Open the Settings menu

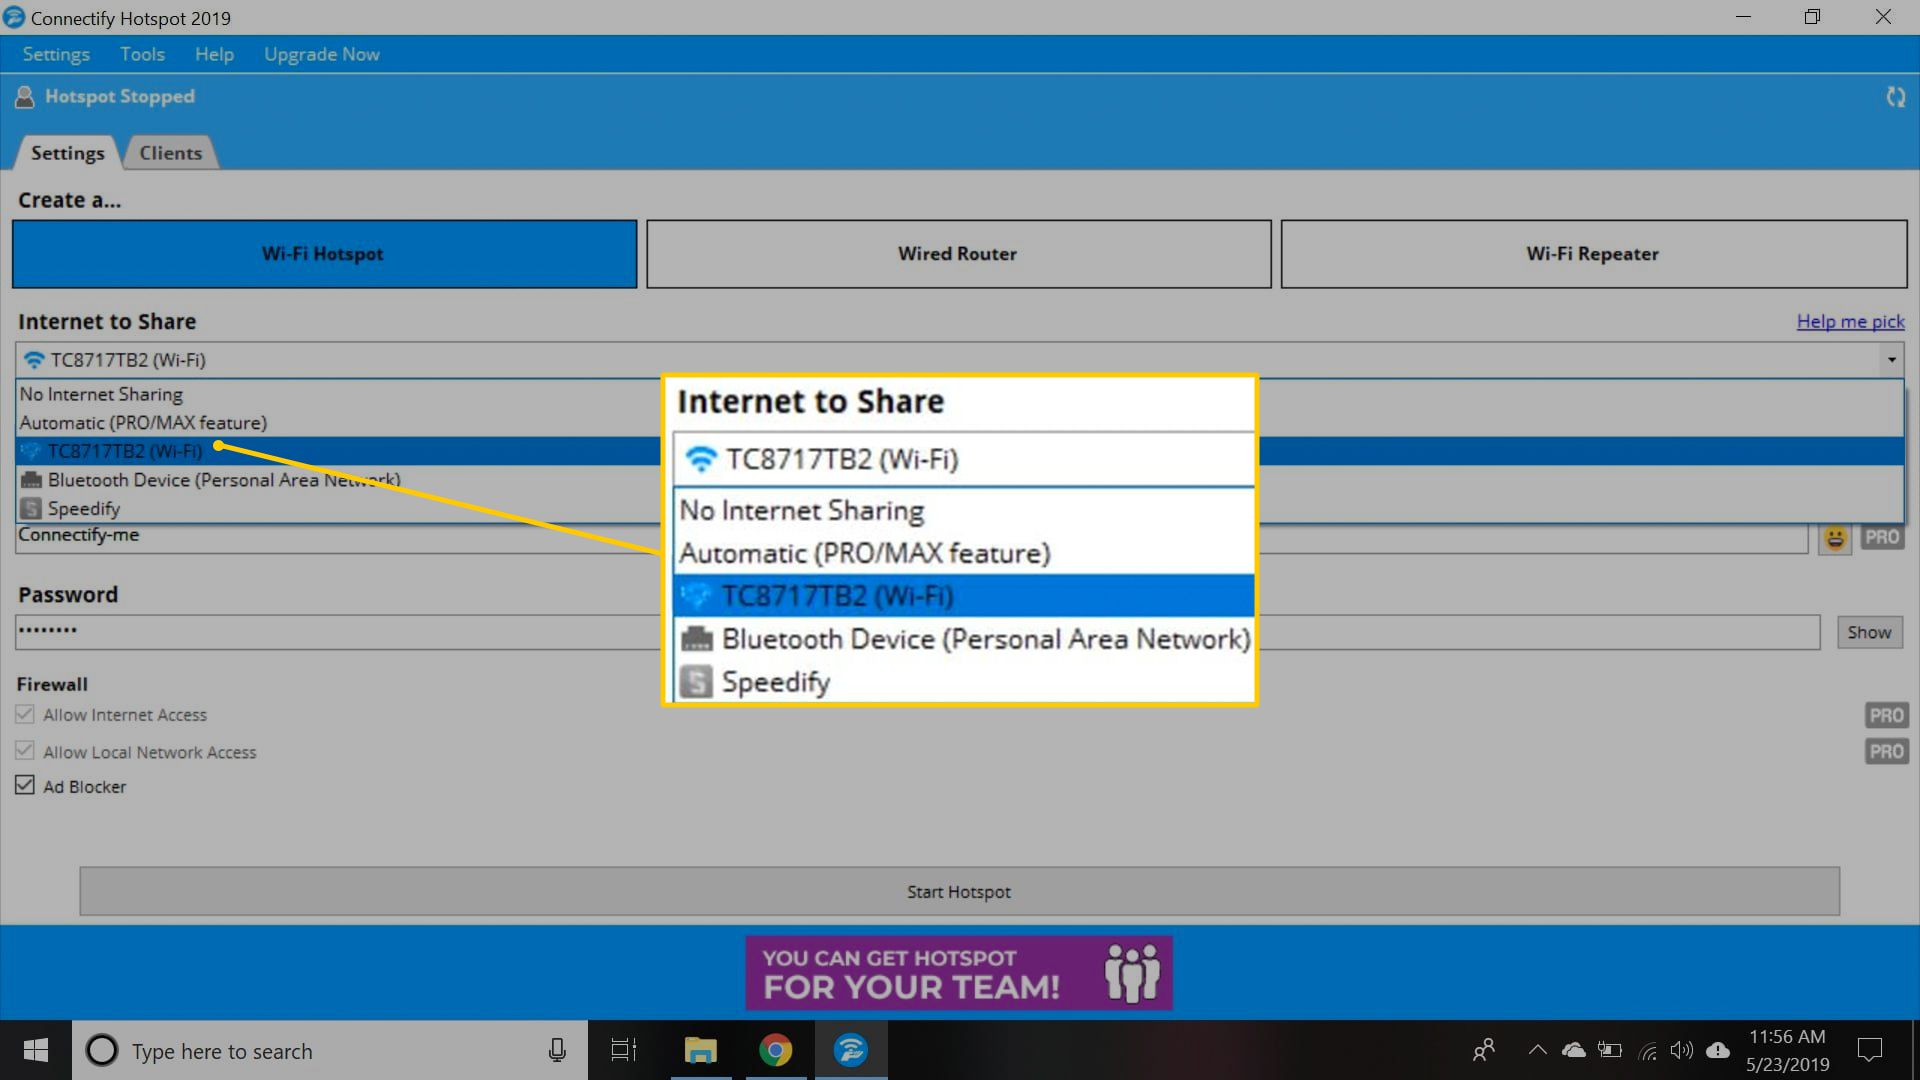(x=56, y=54)
